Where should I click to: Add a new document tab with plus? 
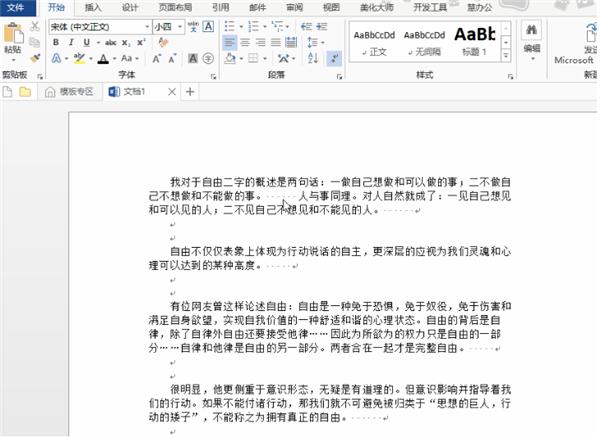190,92
